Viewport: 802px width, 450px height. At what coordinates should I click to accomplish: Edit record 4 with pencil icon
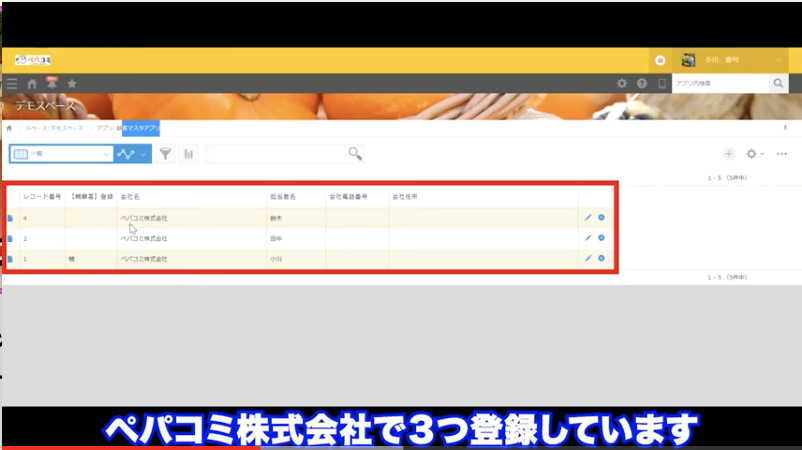(588, 218)
